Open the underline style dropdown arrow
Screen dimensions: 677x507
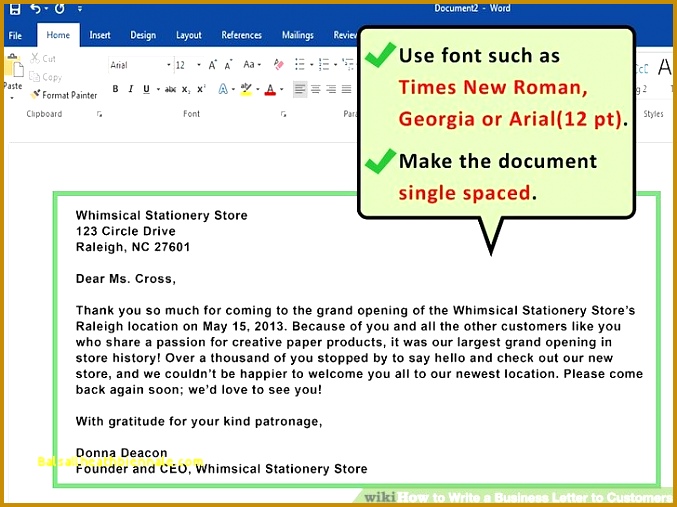pos(158,89)
